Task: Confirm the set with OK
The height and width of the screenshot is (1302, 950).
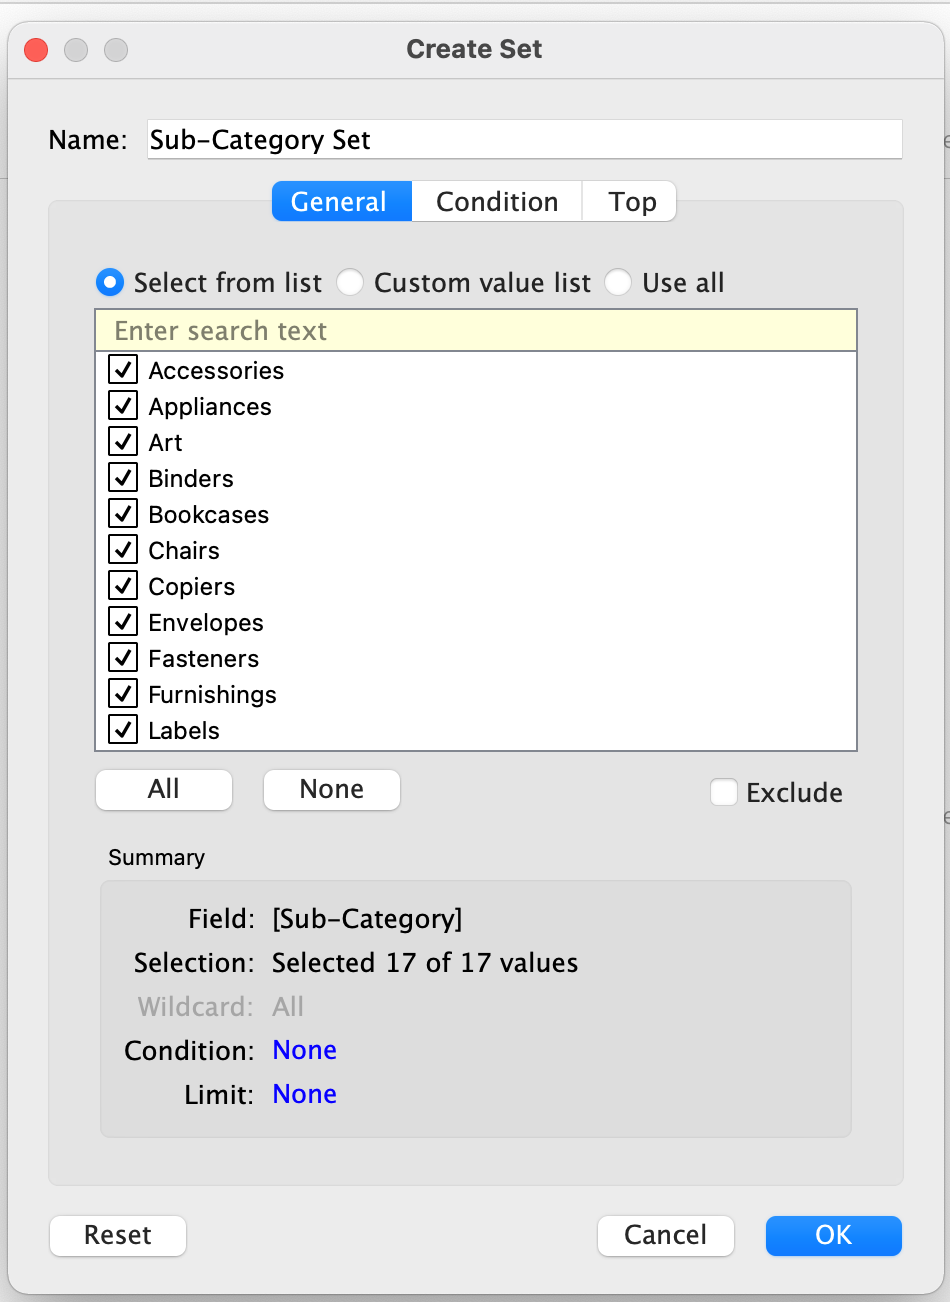Action: 833,1235
